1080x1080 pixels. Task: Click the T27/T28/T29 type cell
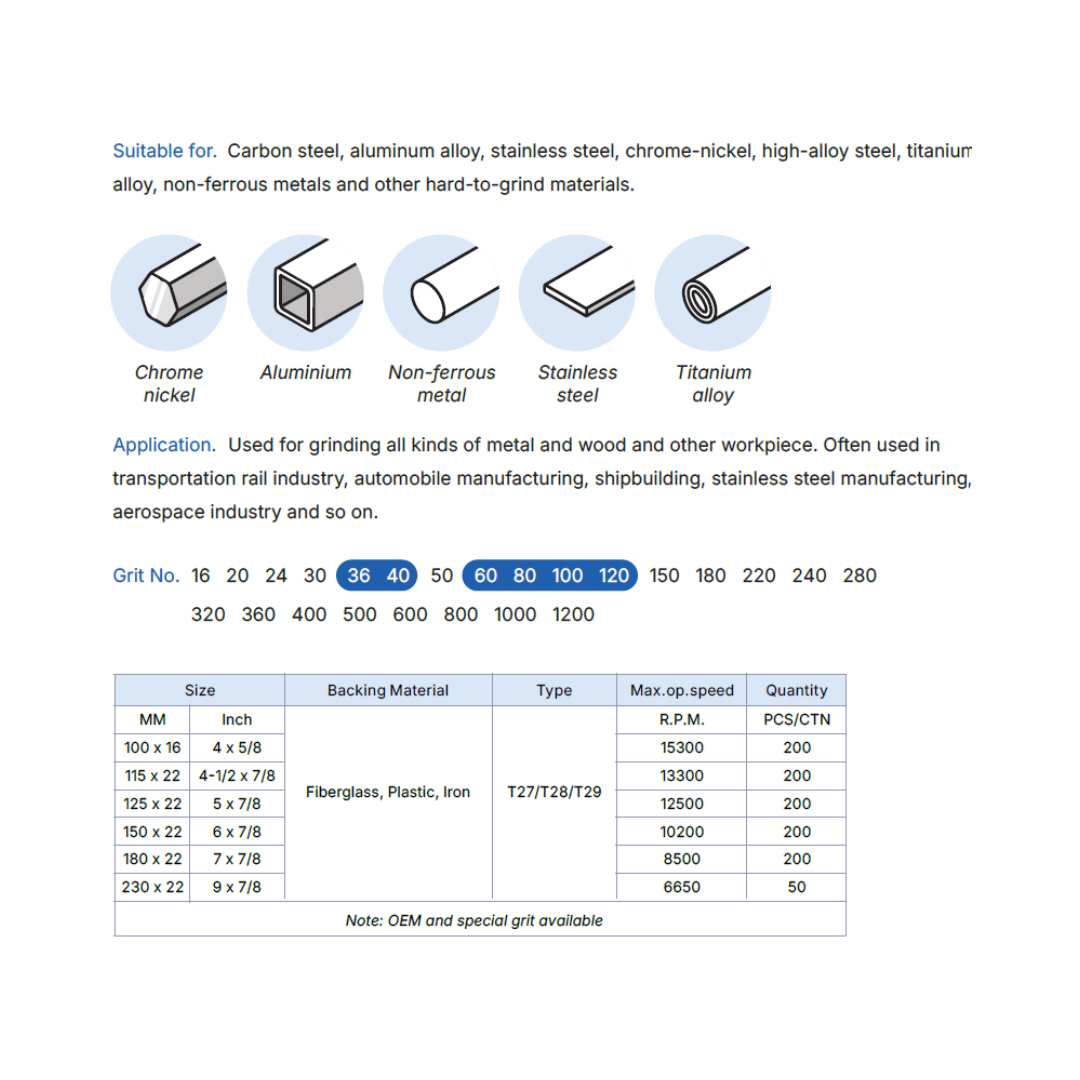(x=554, y=792)
